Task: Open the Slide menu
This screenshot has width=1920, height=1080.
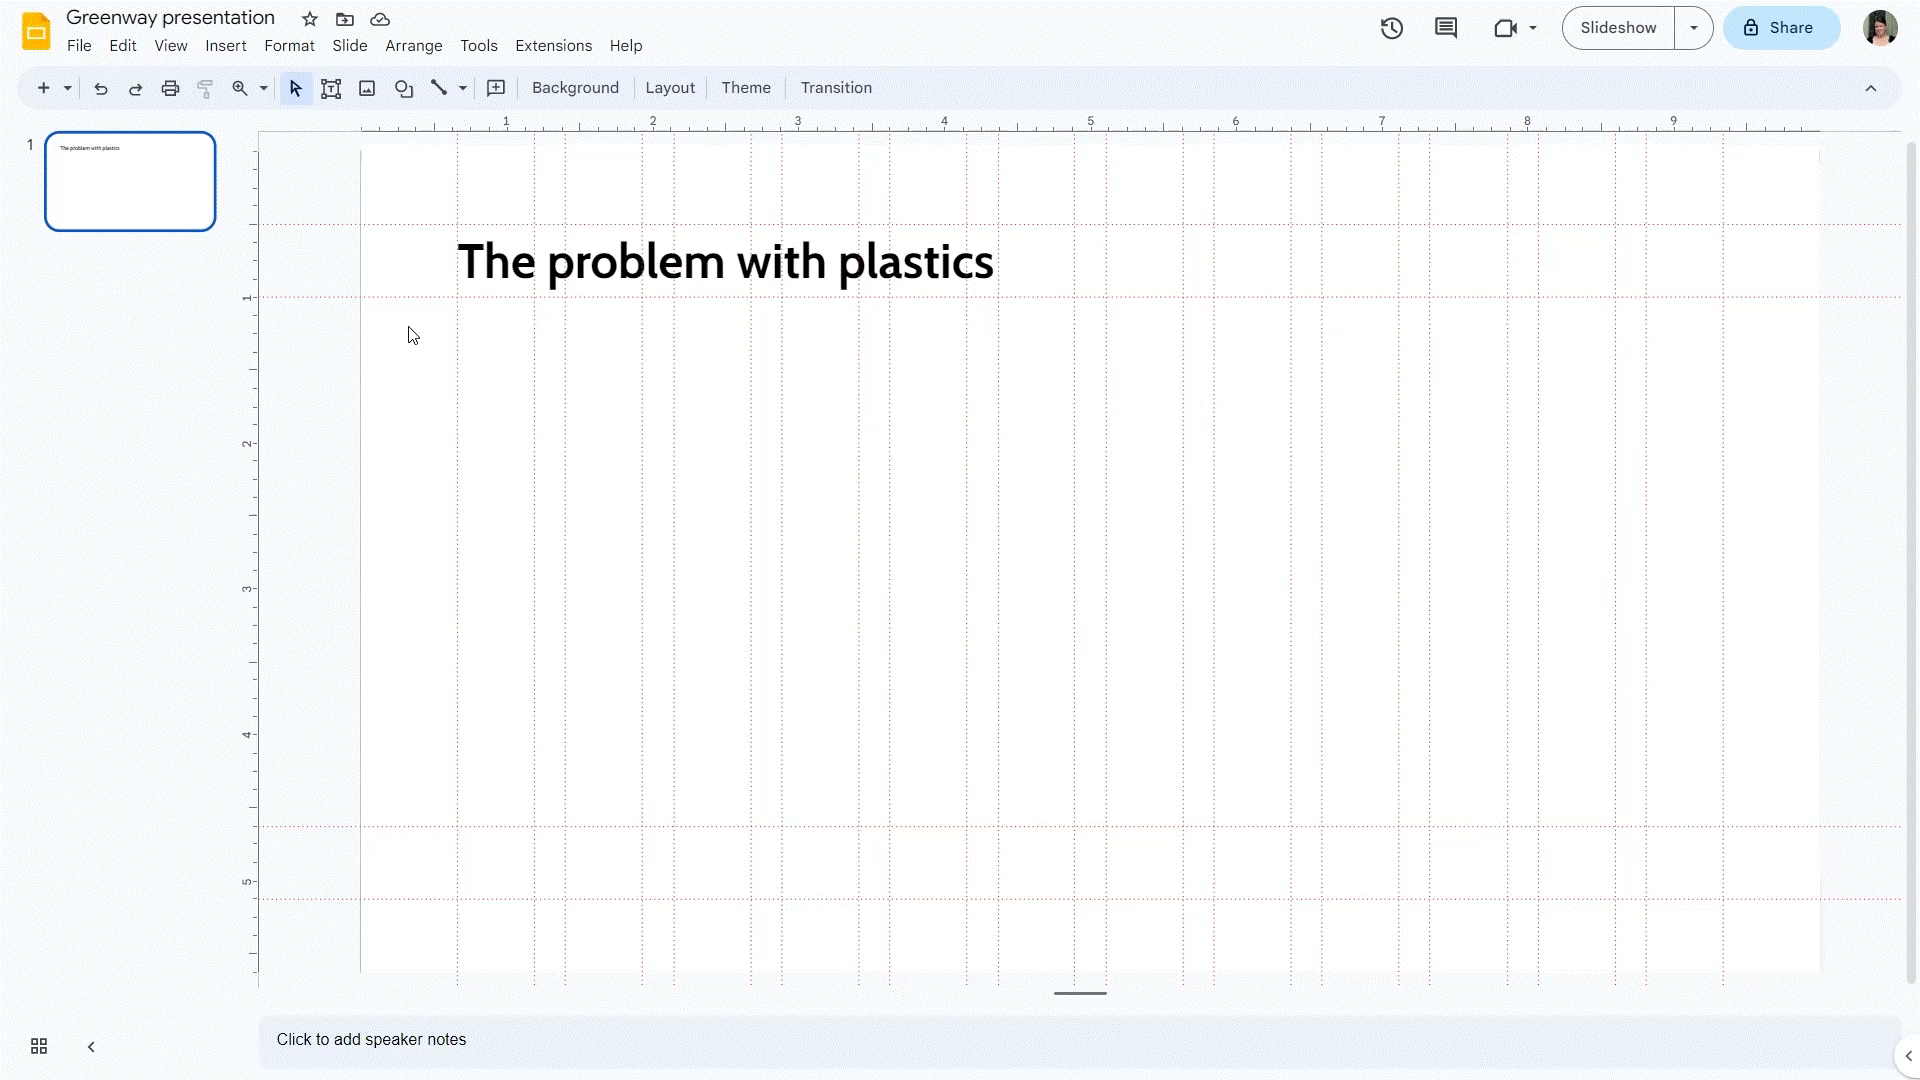Action: pyautogui.click(x=349, y=45)
